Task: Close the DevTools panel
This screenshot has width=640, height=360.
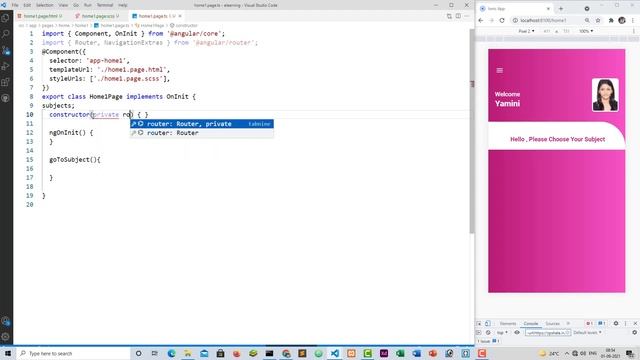Action: (x=635, y=323)
